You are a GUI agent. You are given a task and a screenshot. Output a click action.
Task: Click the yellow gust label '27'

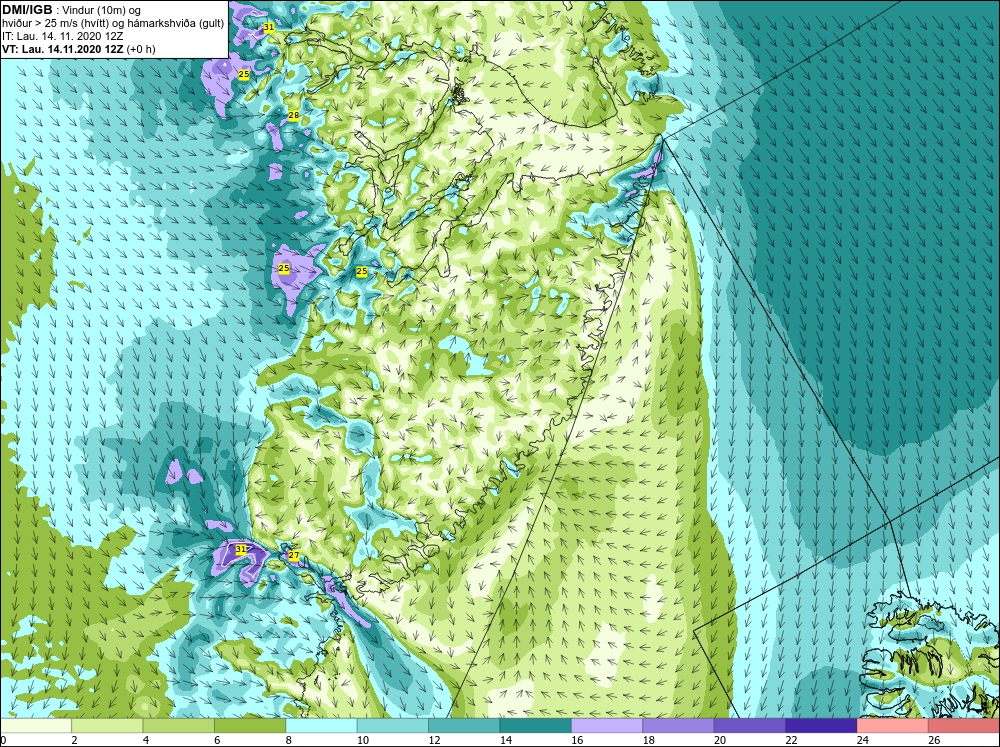pyautogui.click(x=293, y=556)
